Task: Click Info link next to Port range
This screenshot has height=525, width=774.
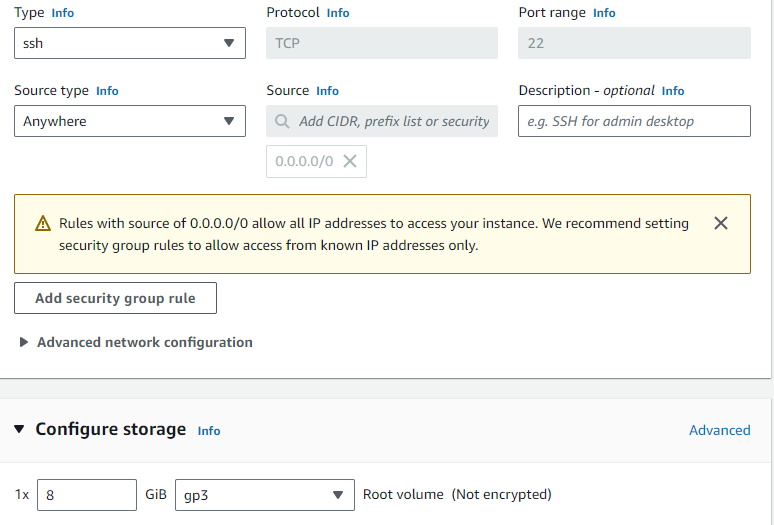Action: [604, 13]
